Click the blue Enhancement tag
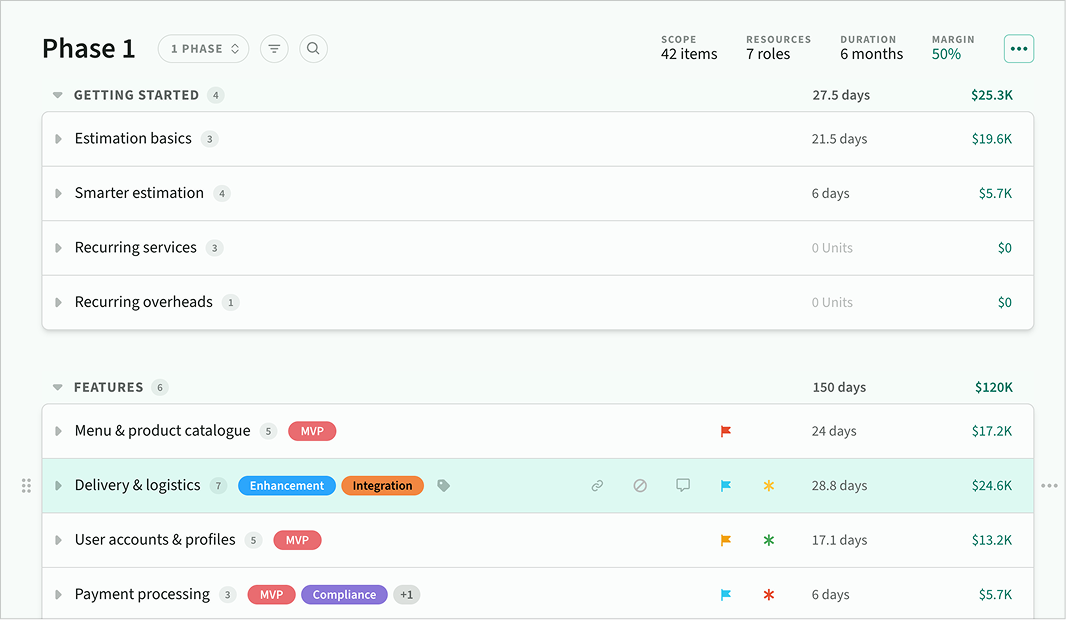This screenshot has width=1066, height=620. click(286, 486)
